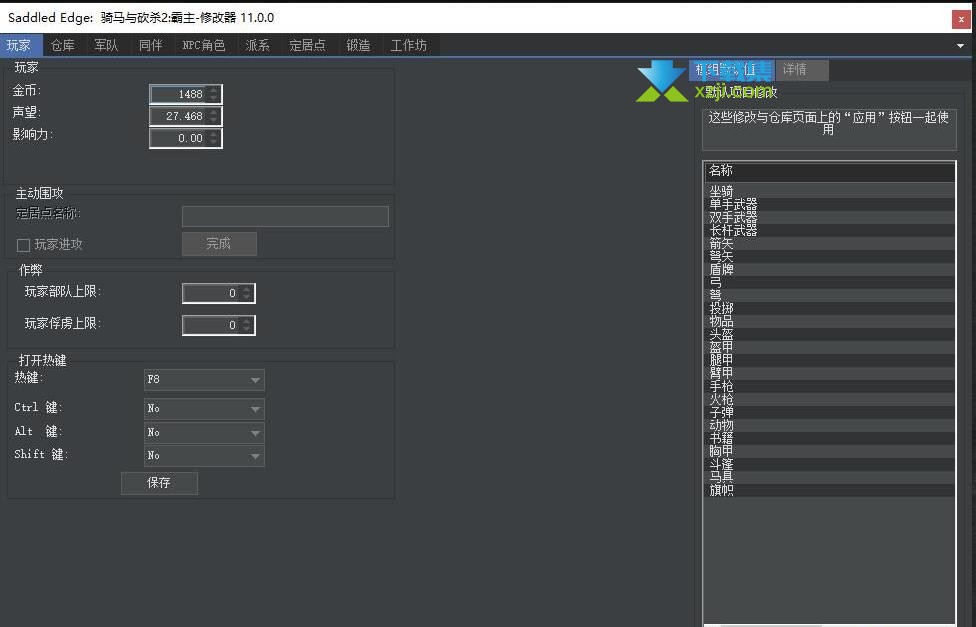Image resolution: width=976 pixels, height=627 pixels.
Task: Open the 军队 tab
Action: 106,45
